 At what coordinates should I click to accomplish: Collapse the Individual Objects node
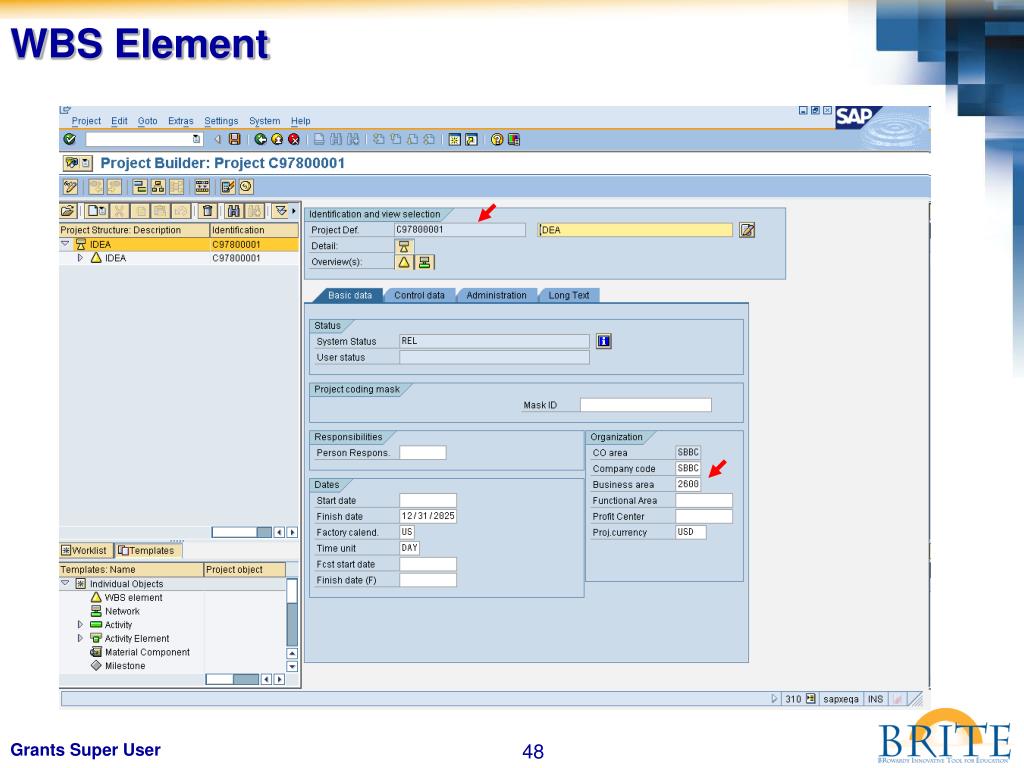pyautogui.click(x=65, y=583)
